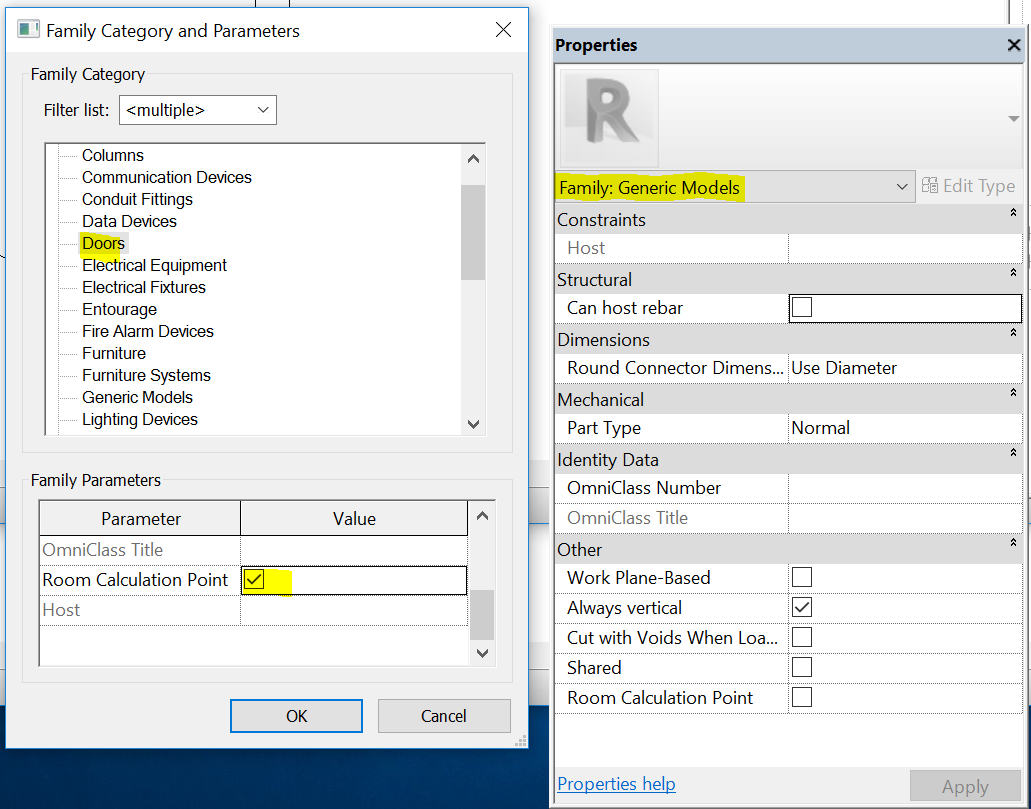Enable the Work Plane-Based checkbox

(801, 577)
